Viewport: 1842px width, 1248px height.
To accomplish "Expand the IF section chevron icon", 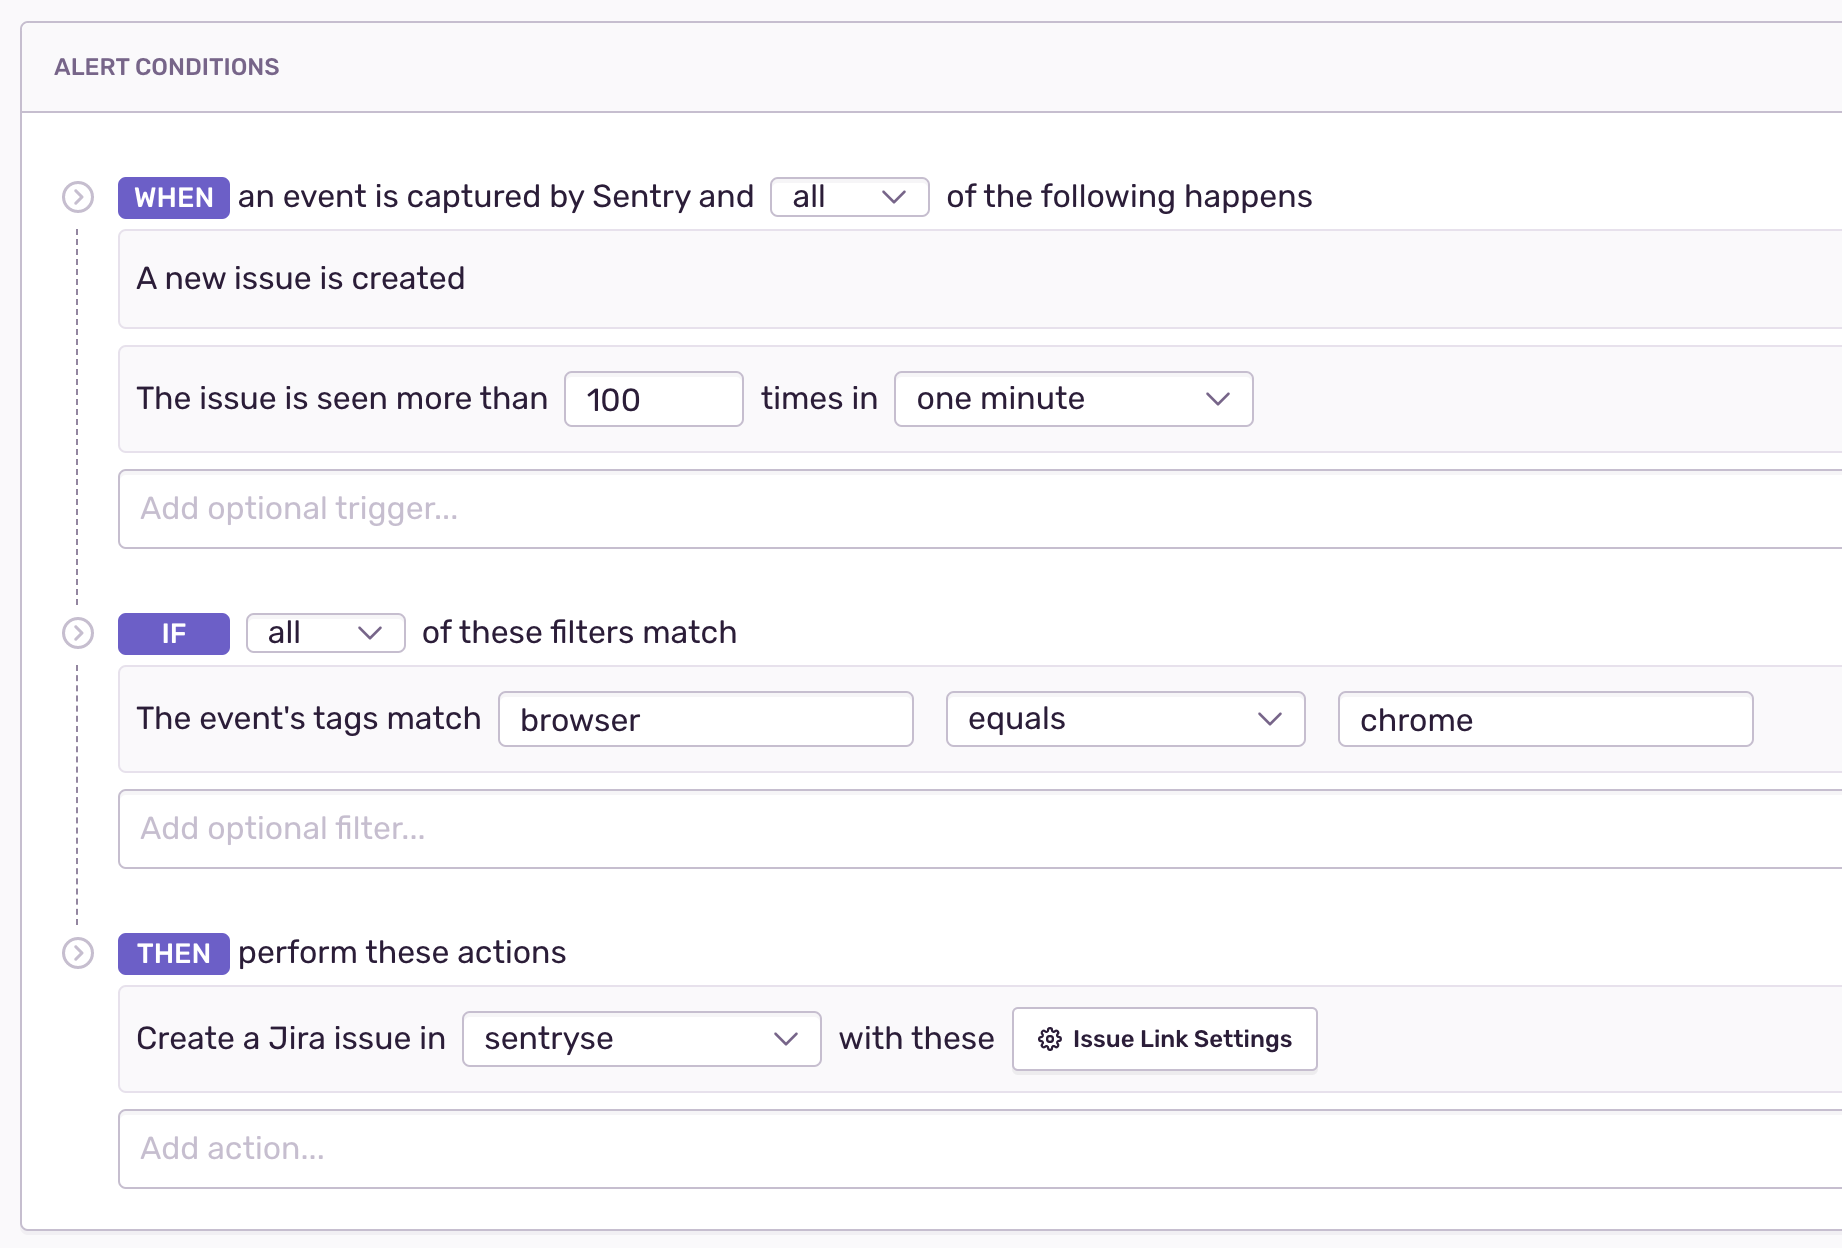I will click(77, 633).
